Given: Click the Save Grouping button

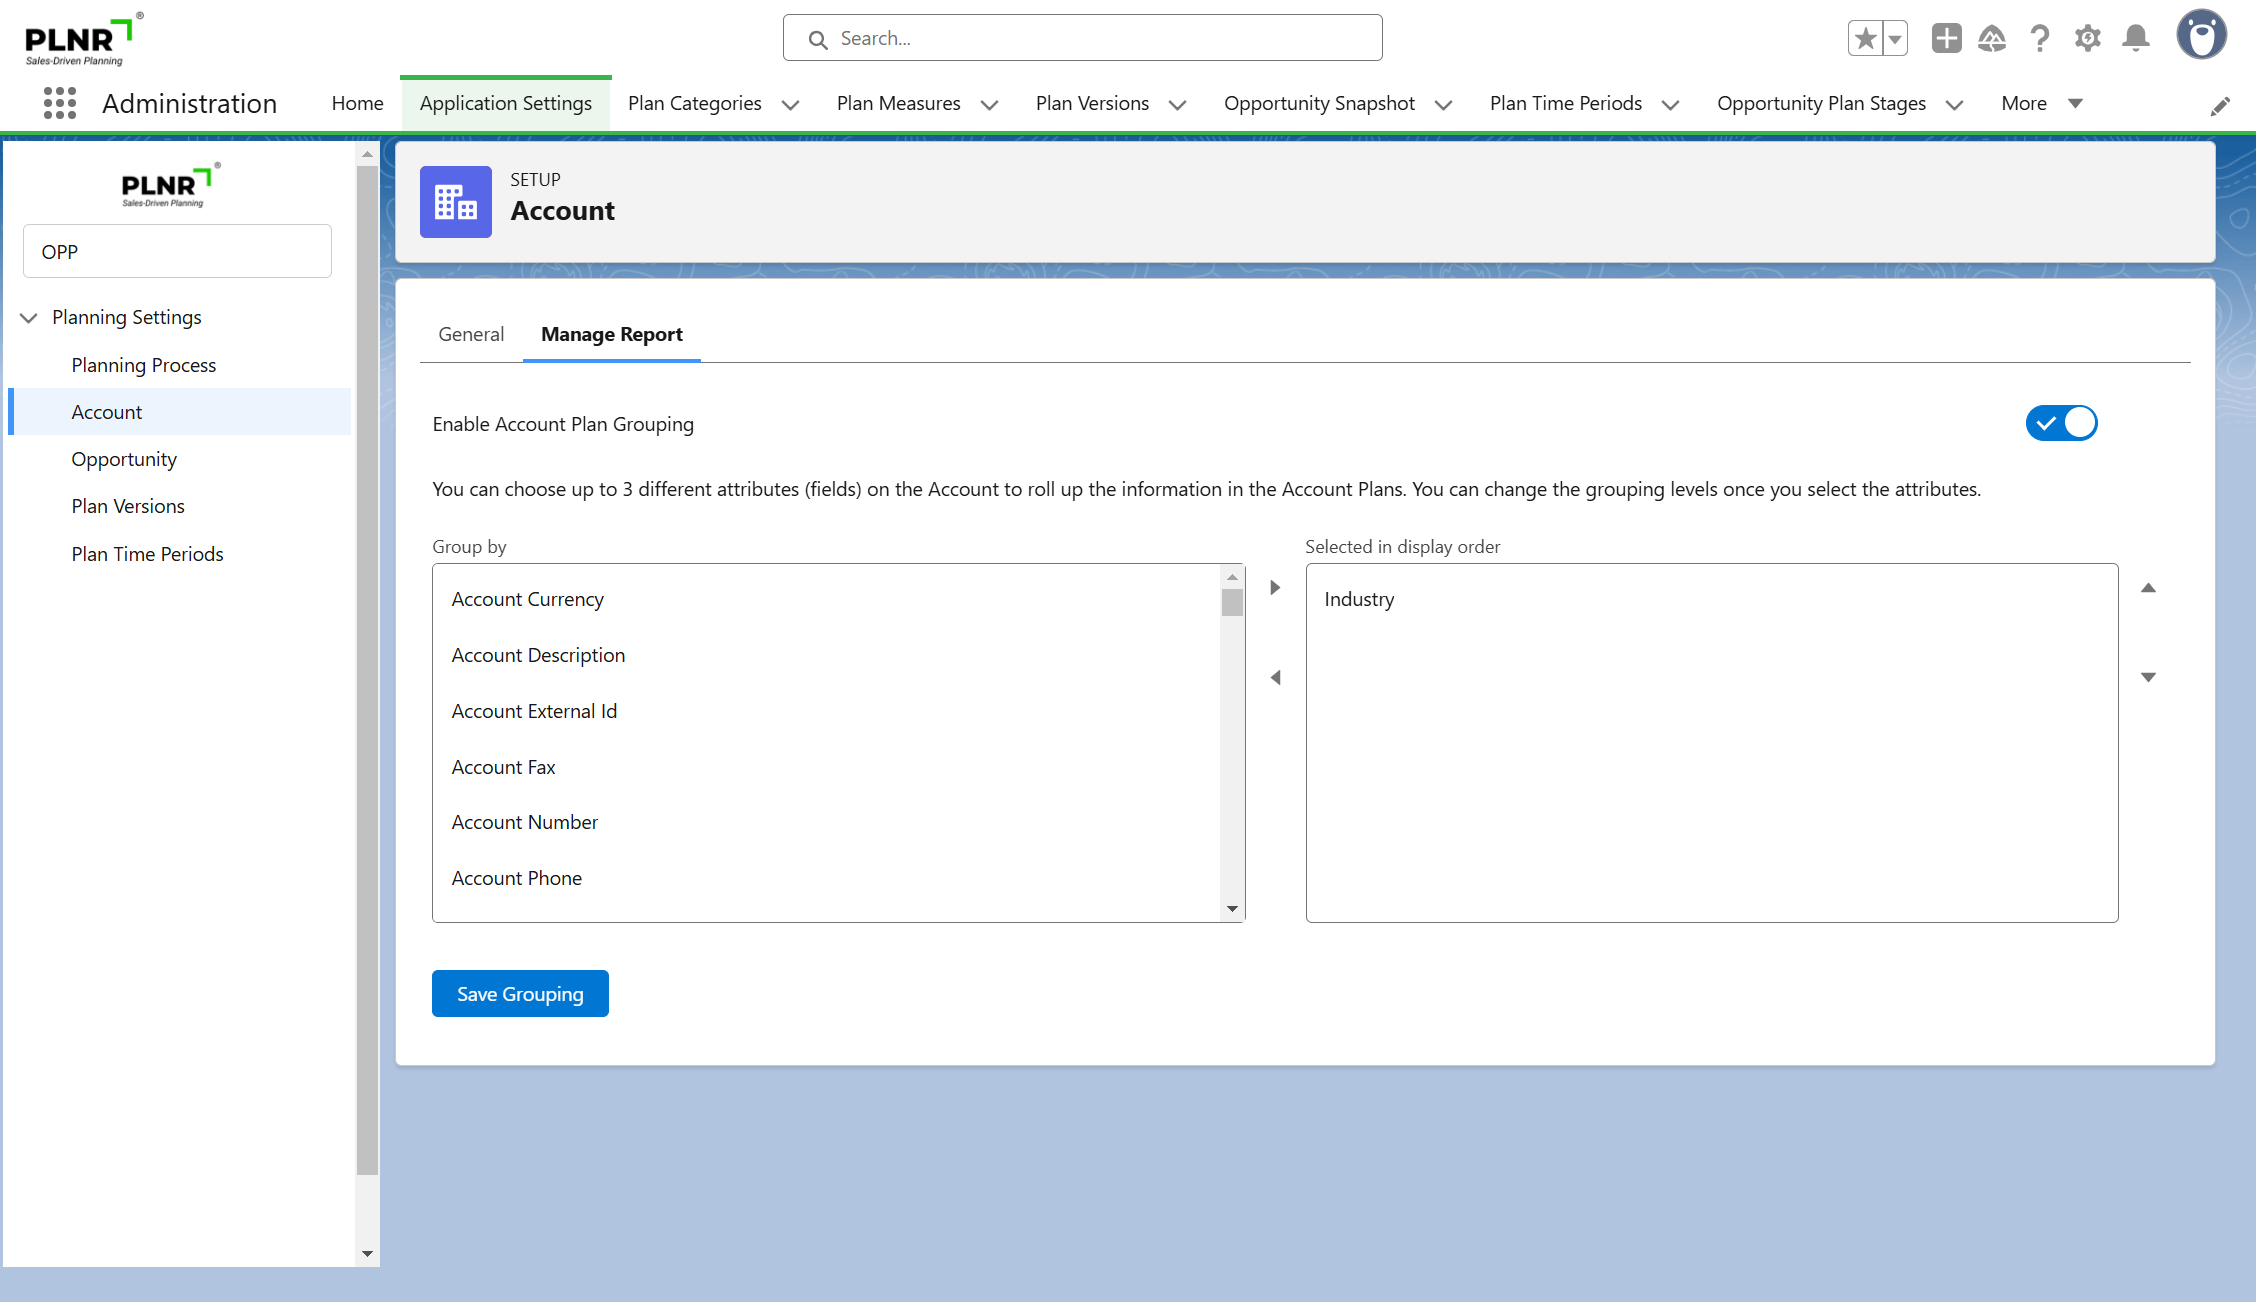Looking at the screenshot, I should (x=520, y=993).
